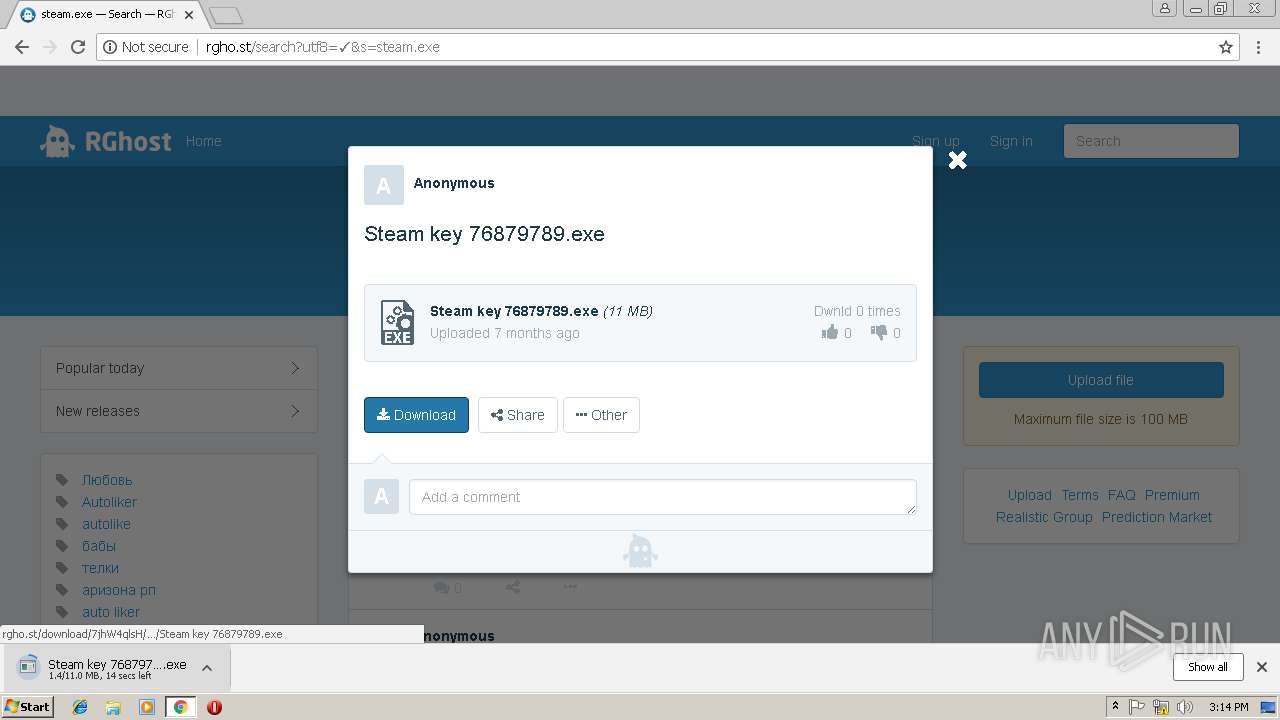Screen dimensions: 1280x720
Task: Expand the New releases section
Action: point(179,411)
